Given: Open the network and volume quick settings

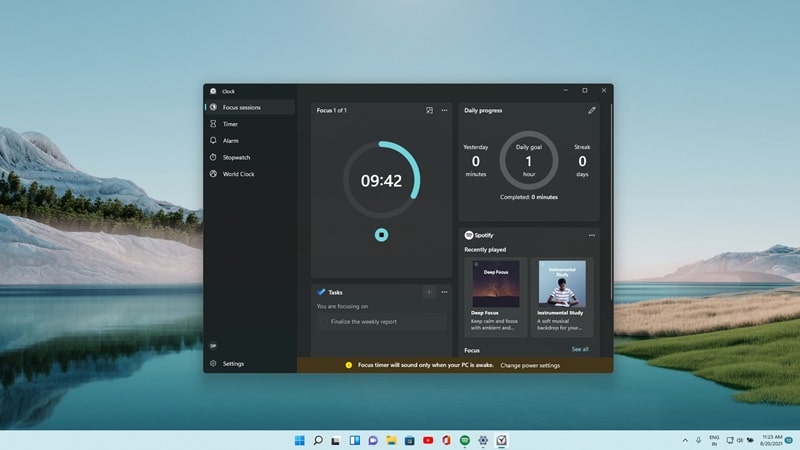Looking at the screenshot, I should tap(740, 440).
